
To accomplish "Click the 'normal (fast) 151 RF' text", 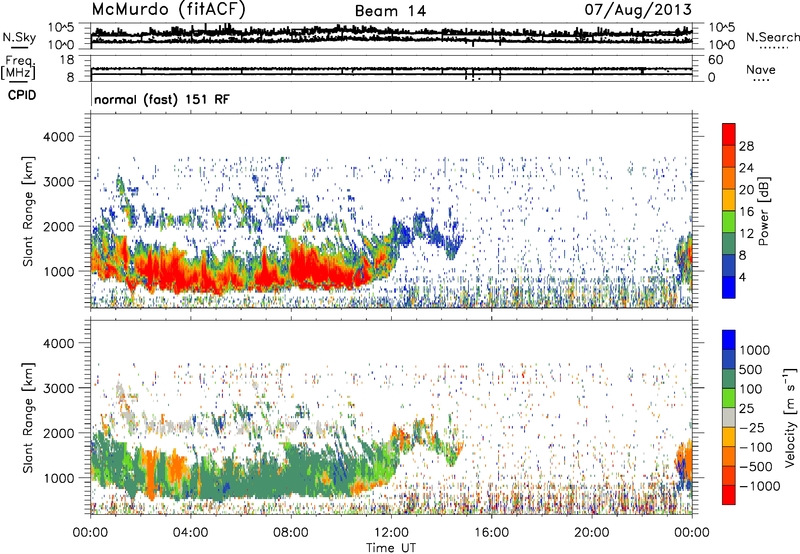I will pos(162,99).
